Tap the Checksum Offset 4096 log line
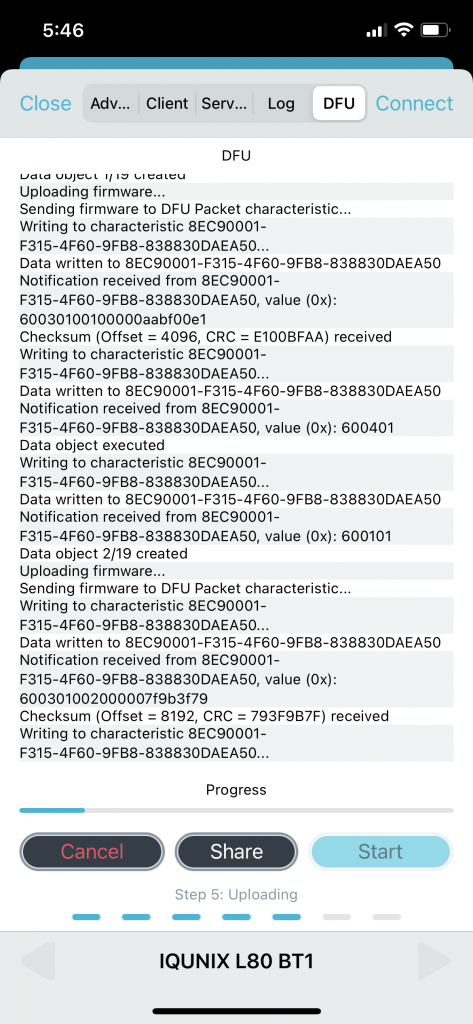 (x=206, y=337)
